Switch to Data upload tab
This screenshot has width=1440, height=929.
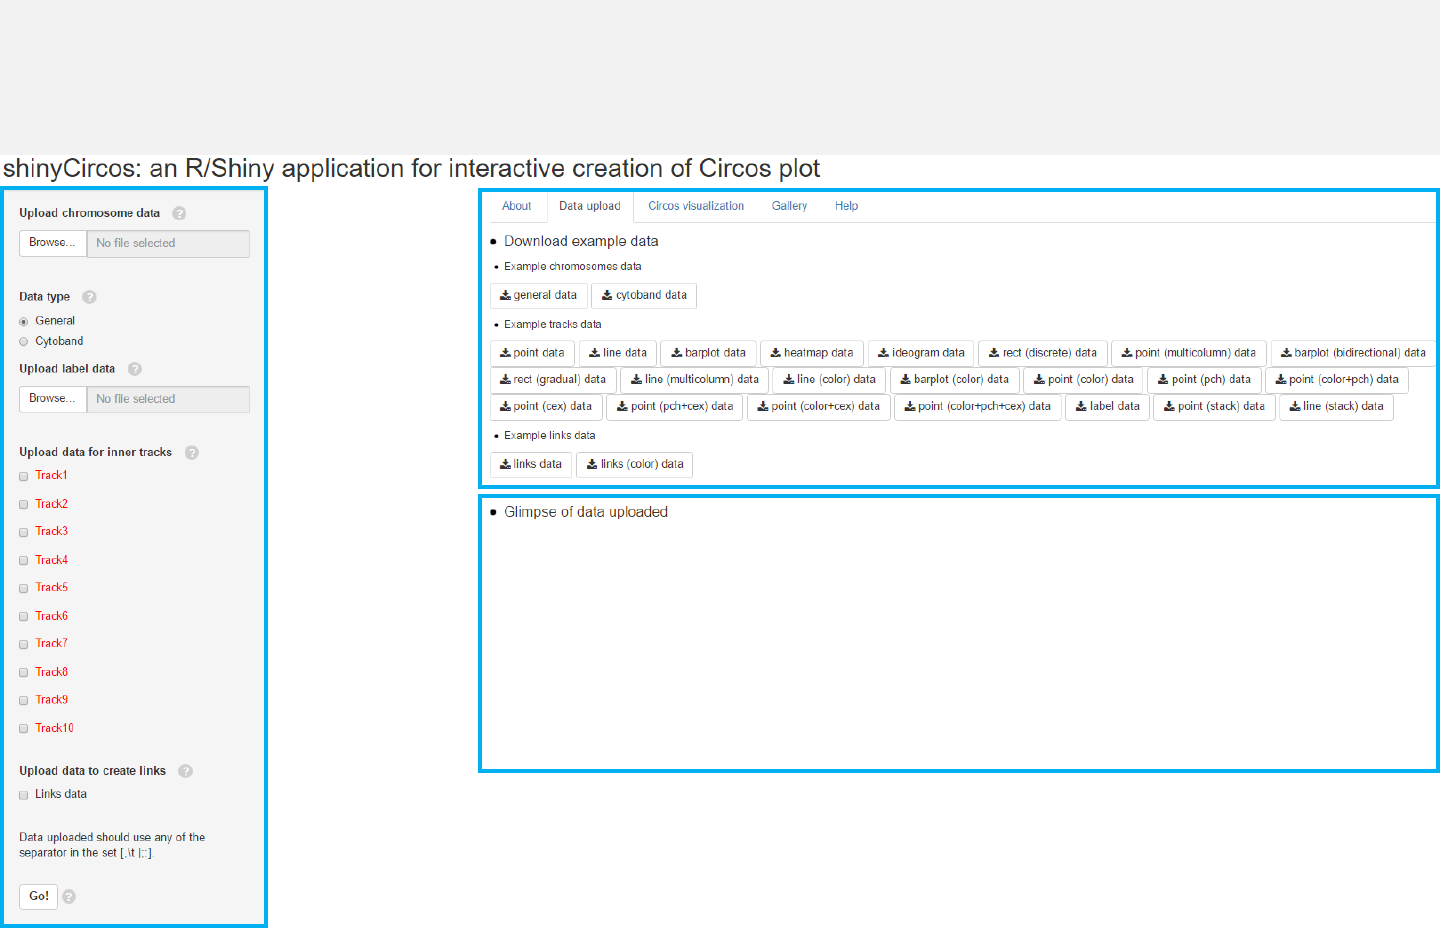(590, 206)
